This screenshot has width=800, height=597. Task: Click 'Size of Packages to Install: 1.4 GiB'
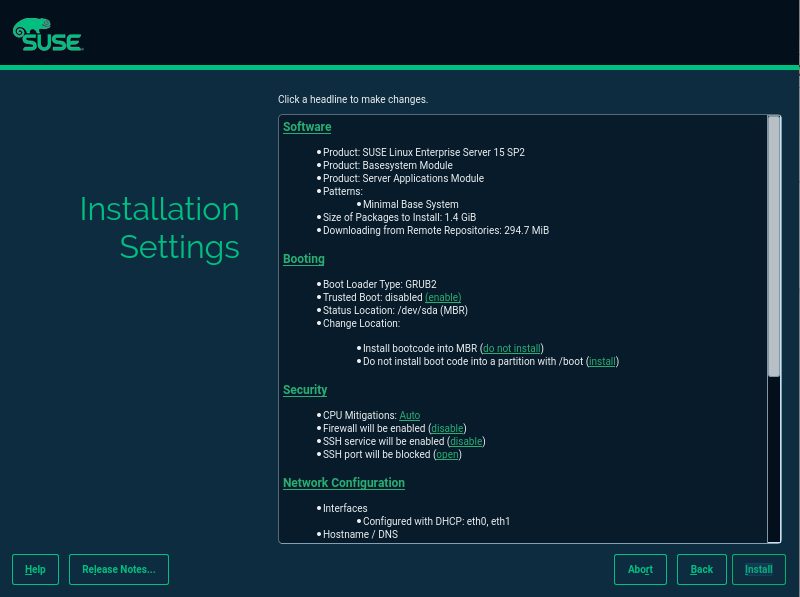click(399, 217)
